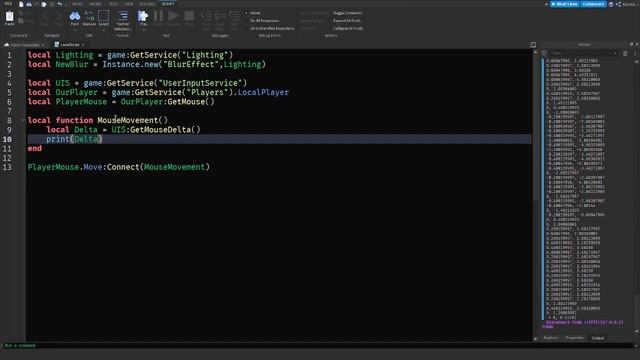The width and height of the screenshot is (640, 360).
Task: Open Output panel options with the dots icon
Action: [635, 53]
